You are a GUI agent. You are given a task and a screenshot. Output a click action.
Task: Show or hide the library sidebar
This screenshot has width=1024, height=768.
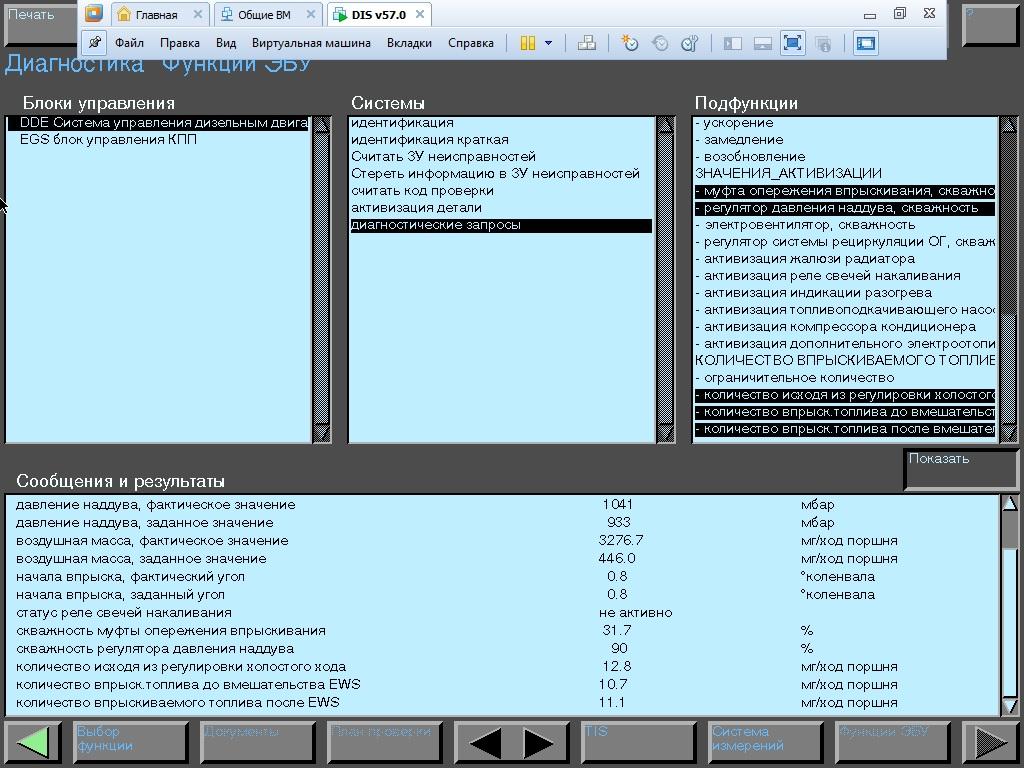pyautogui.click(x=733, y=43)
